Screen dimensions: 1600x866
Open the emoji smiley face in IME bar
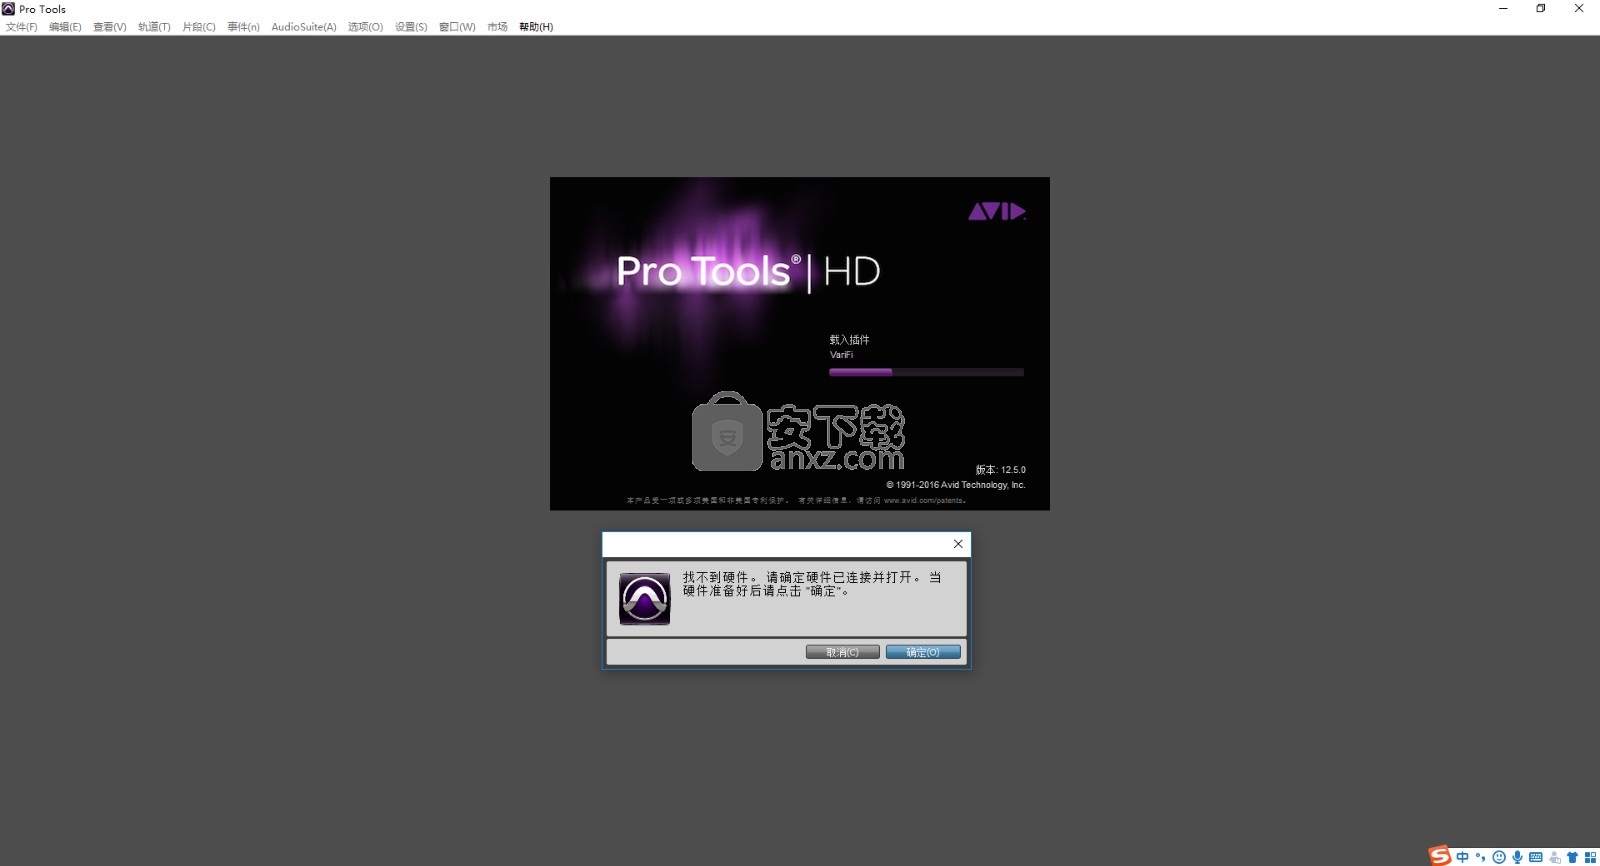pyautogui.click(x=1499, y=857)
